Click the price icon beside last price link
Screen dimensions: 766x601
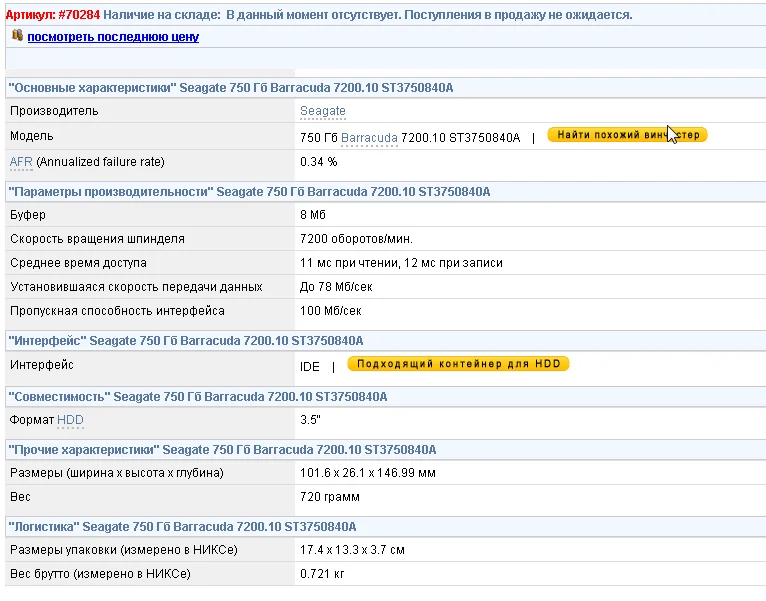pos(17,35)
